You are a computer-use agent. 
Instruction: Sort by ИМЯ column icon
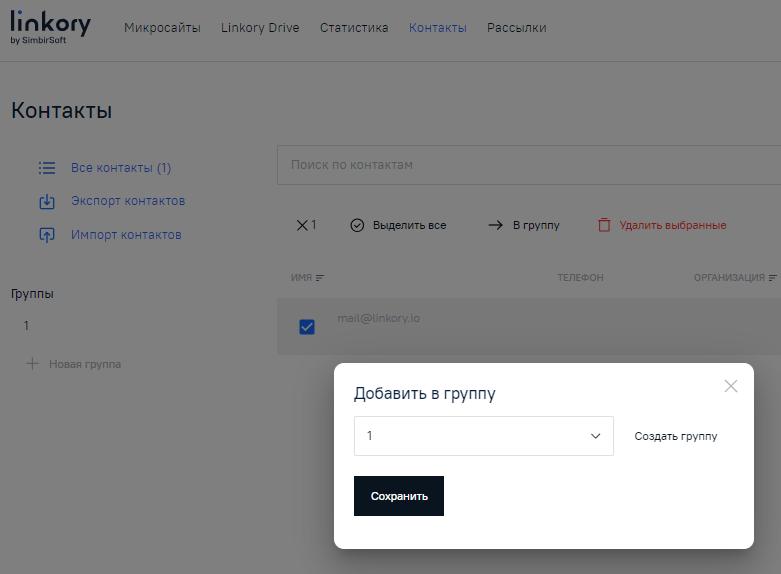tap(320, 278)
